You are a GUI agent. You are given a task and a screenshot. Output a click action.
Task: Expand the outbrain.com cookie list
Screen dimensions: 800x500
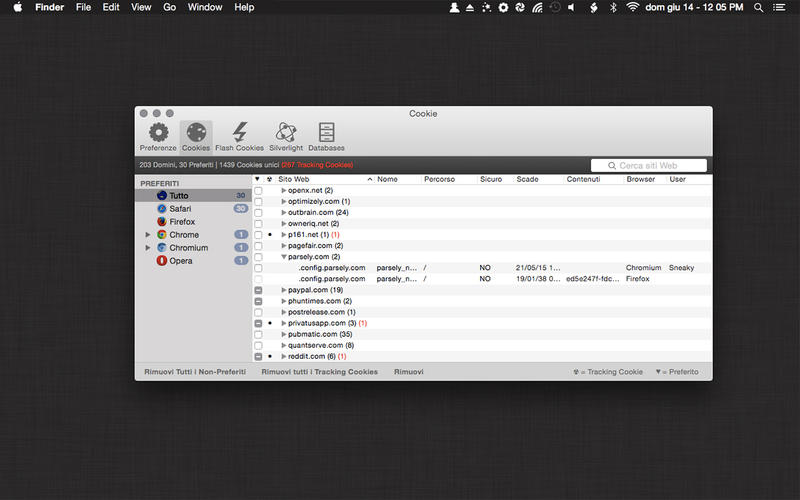pos(284,212)
